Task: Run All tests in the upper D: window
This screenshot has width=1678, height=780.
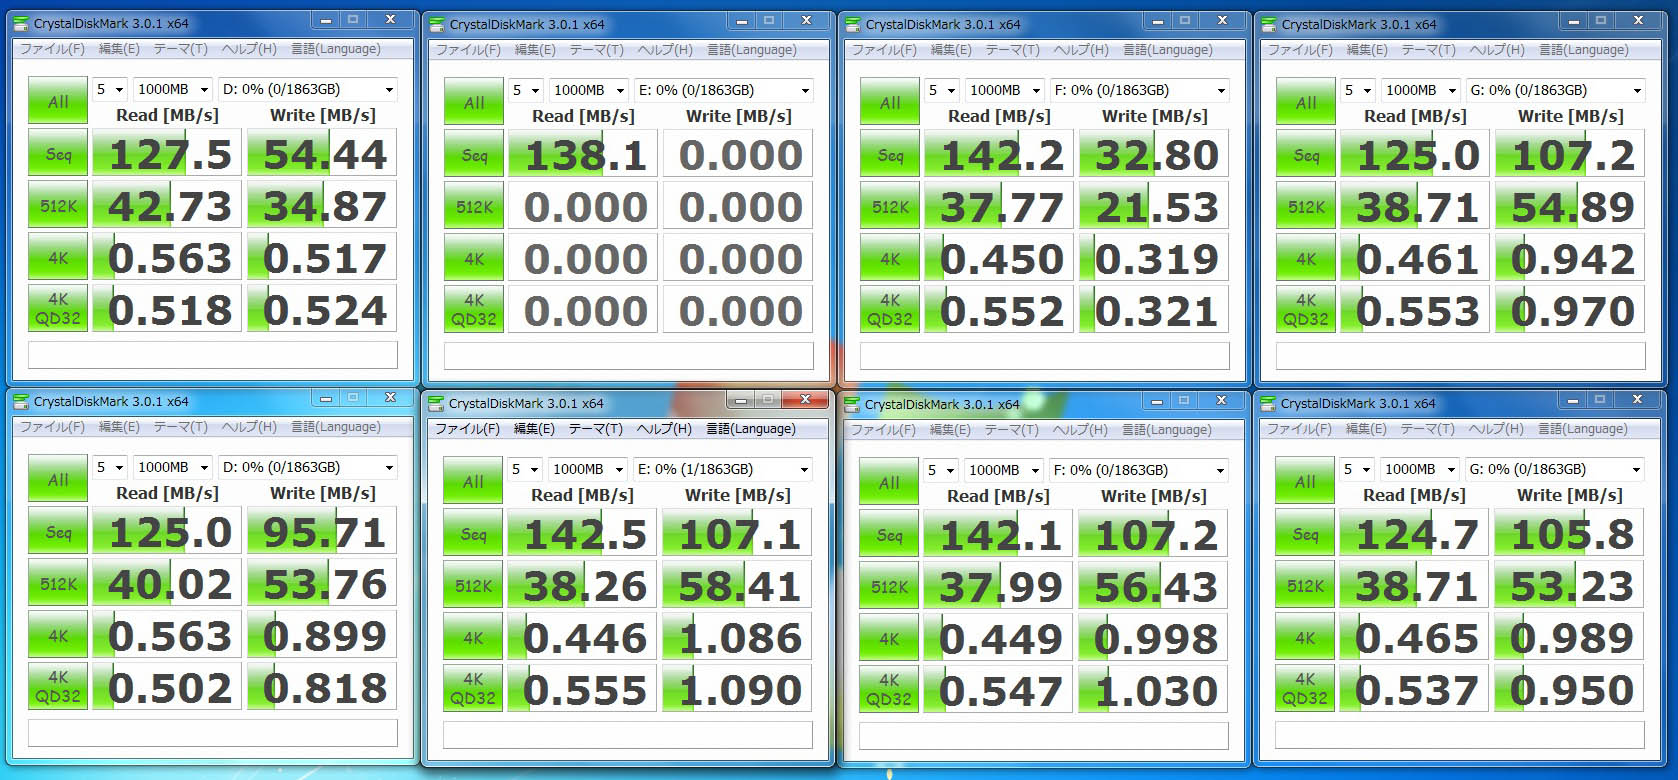Action: click(x=58, y=101)
